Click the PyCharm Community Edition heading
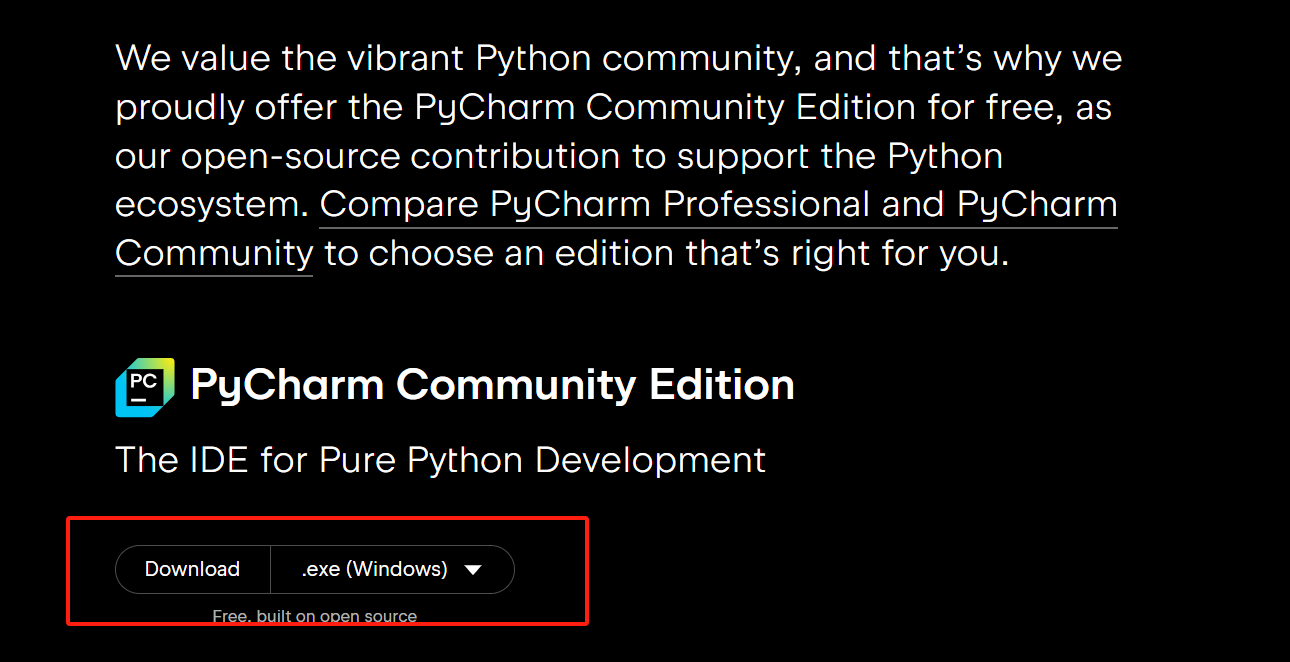Screen dimensions: 1290x662 (492, 385)
